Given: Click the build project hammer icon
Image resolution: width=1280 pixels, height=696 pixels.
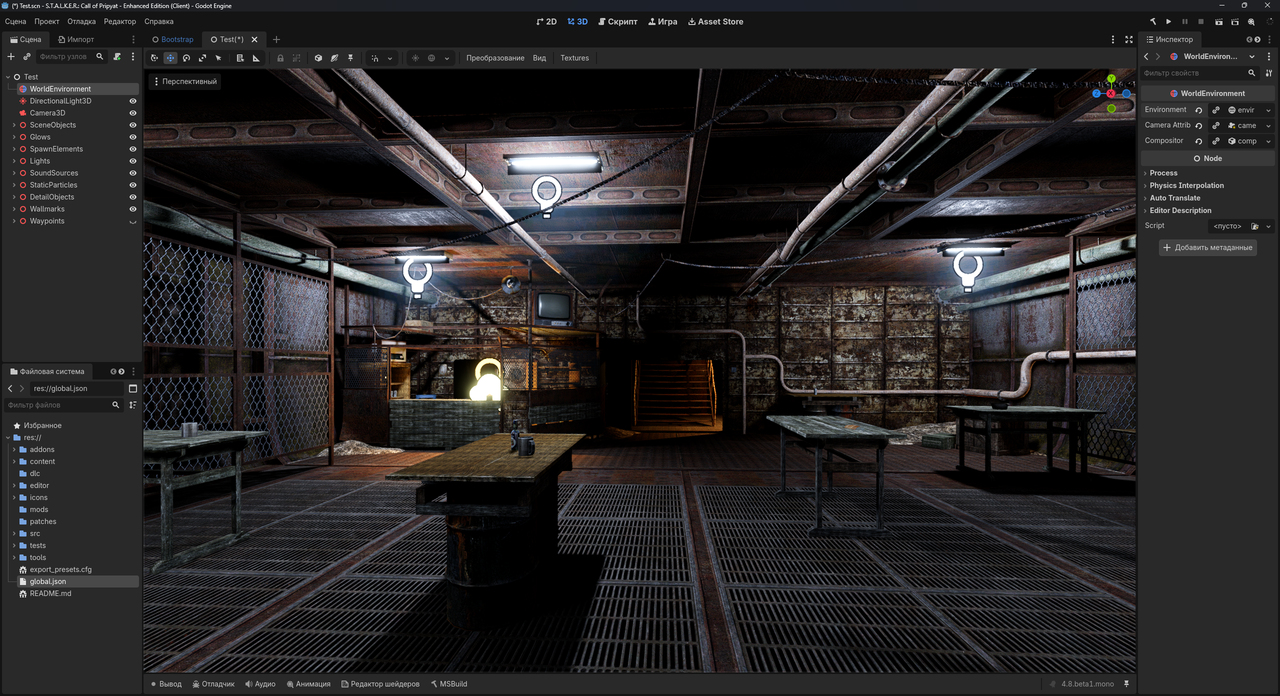Looking at the screenshot, I should tap(1152, 21).
